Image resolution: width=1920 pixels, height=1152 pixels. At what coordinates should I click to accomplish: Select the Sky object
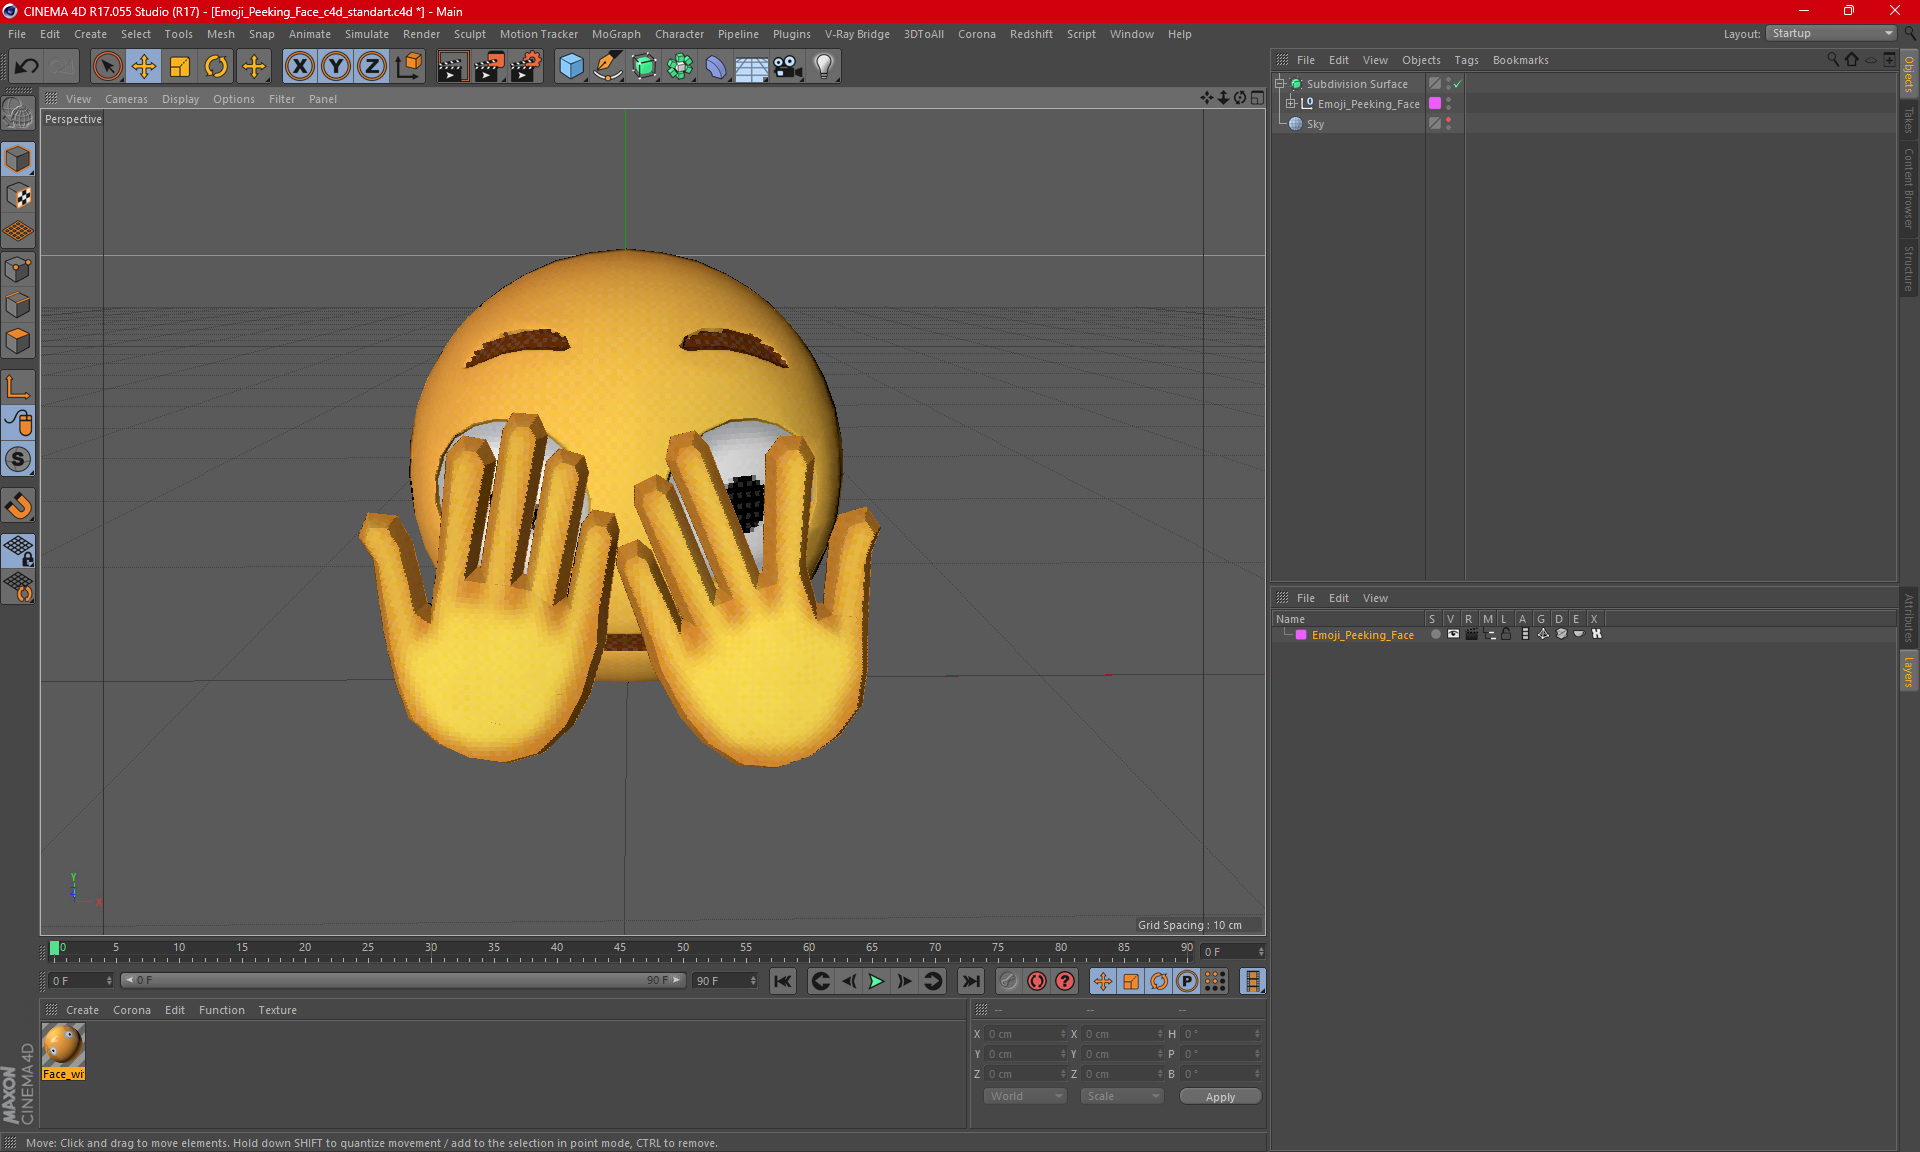pos(1315,124)
